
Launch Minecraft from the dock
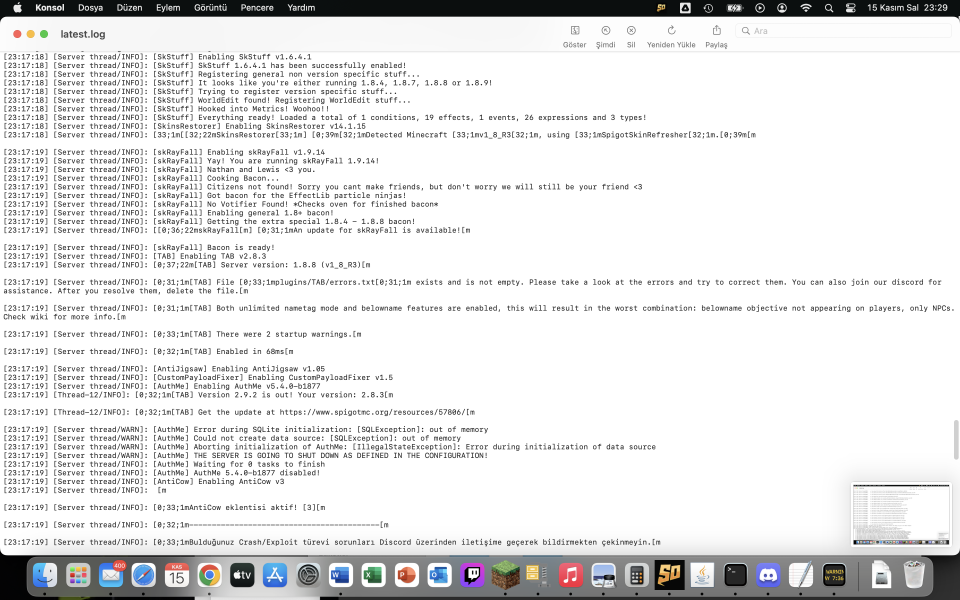coord(505,575)
